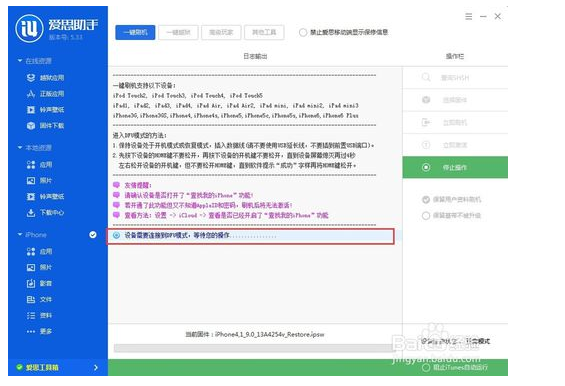Image resolution: width=565 pixels, height=386 pixels.
Task: Collapse the 在线资源 section
Action: pos(20,61)
